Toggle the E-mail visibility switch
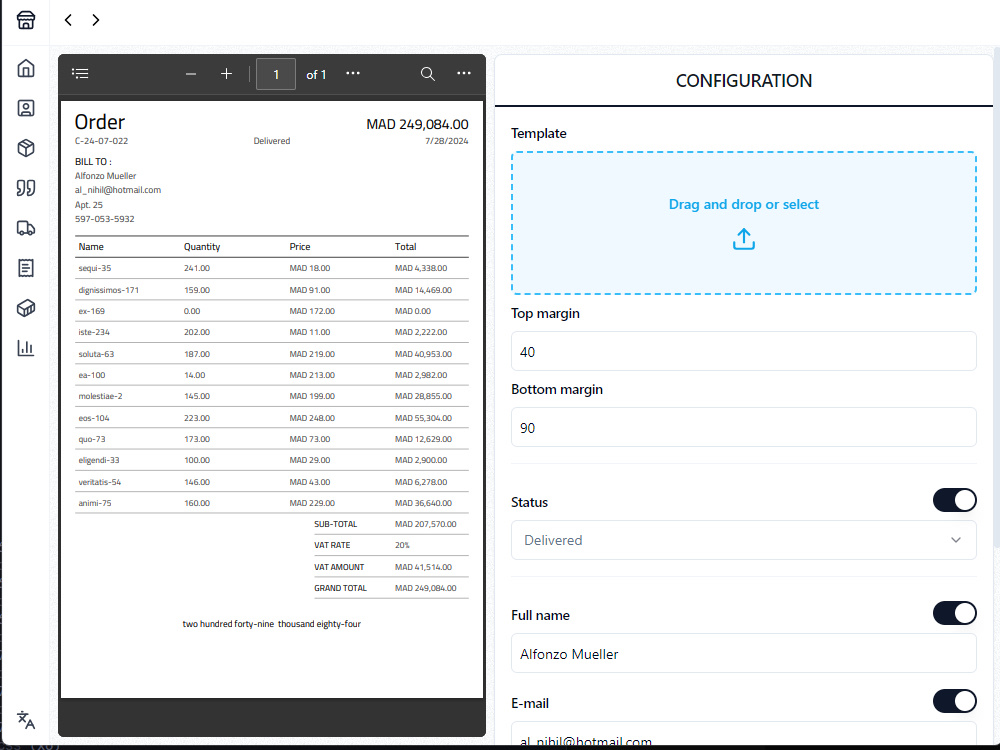This screenshot has width=1000, height=750. click(x=954, y=701)
